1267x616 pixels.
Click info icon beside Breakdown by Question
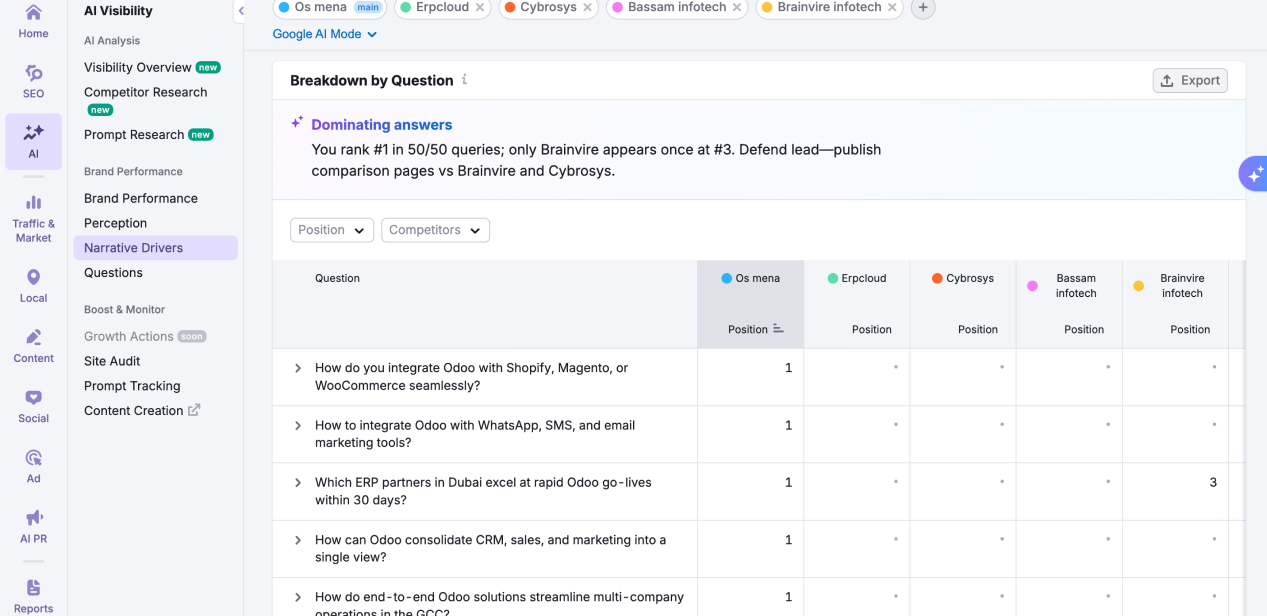pyautogui.click(x=464, y=80)
